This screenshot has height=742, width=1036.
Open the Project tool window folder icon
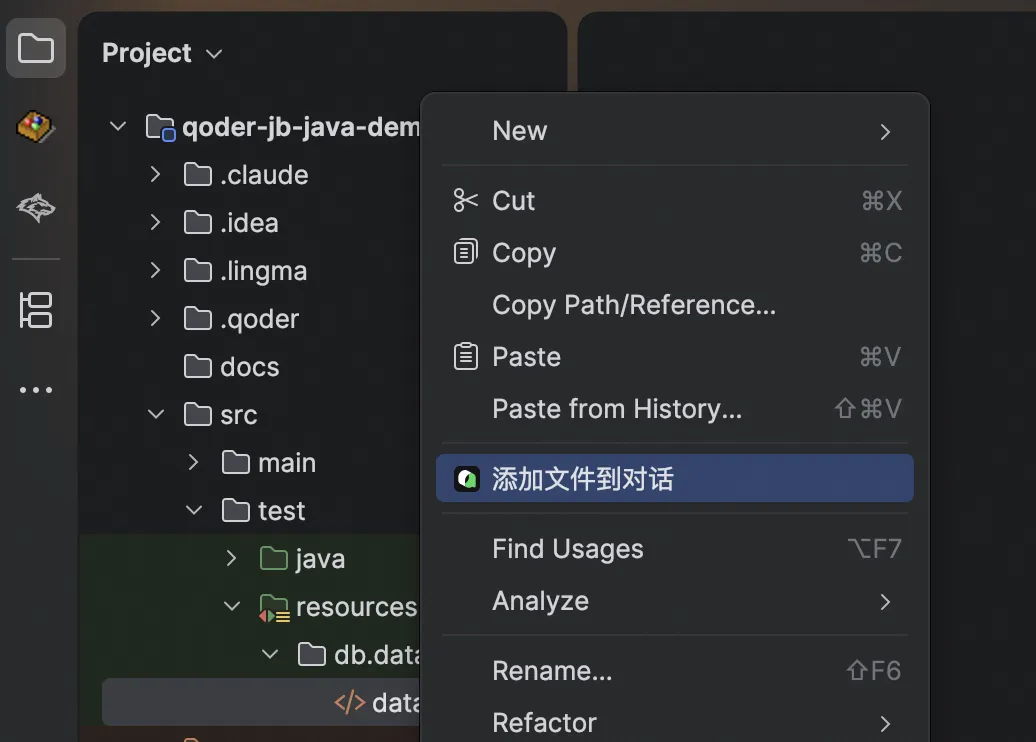coord(36,48)
